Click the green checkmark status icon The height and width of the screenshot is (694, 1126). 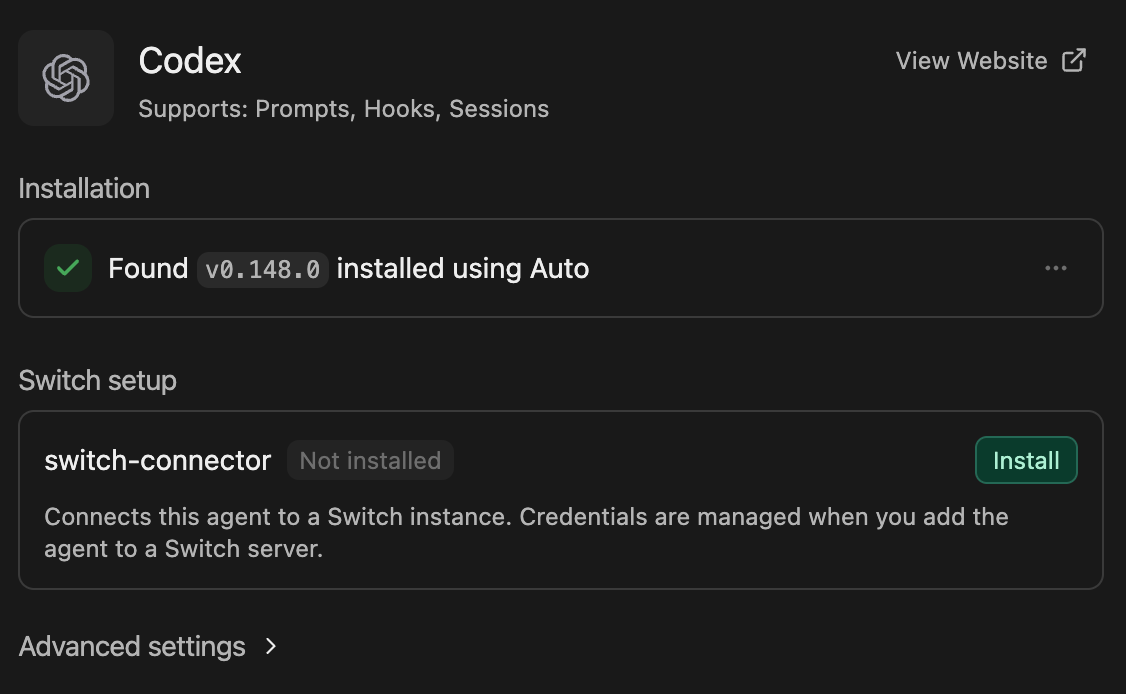click(68, 268)
